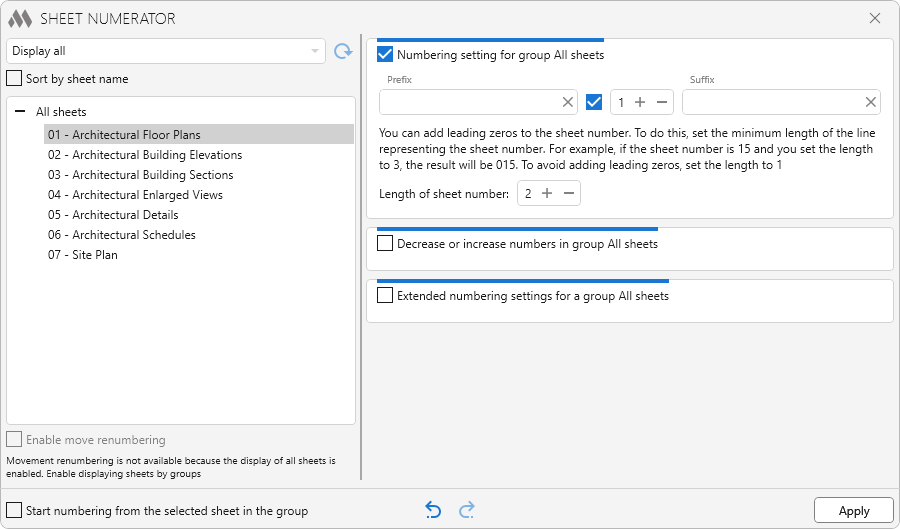
Task: Clear the Prefix field with X icon
Action: pos(567,102)
